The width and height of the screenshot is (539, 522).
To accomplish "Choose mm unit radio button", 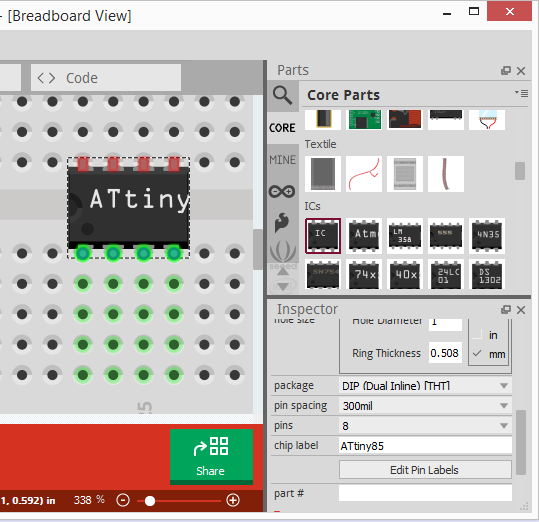I will [477, 354].
